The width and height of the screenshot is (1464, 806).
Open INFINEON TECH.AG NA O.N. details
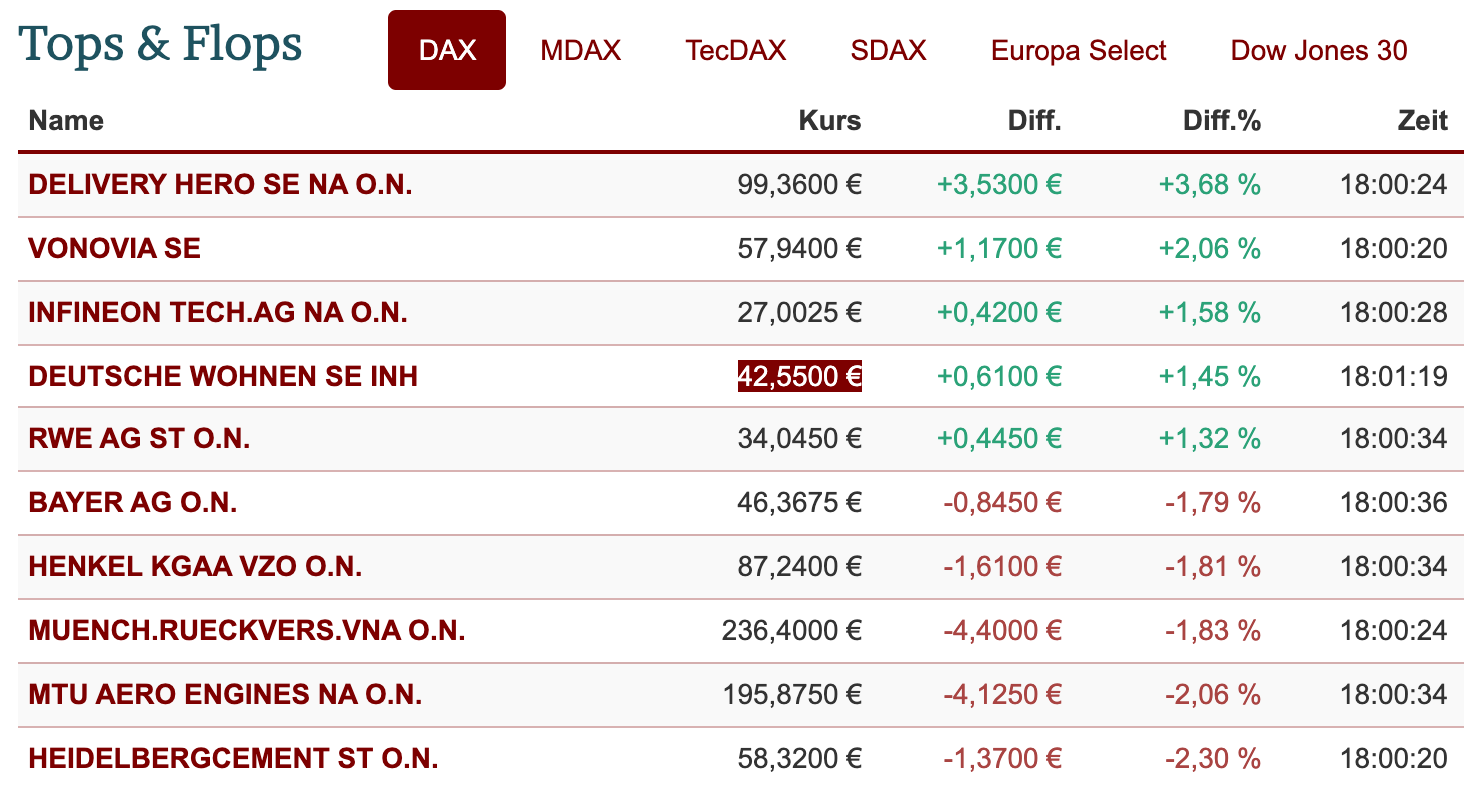(218, 312)
